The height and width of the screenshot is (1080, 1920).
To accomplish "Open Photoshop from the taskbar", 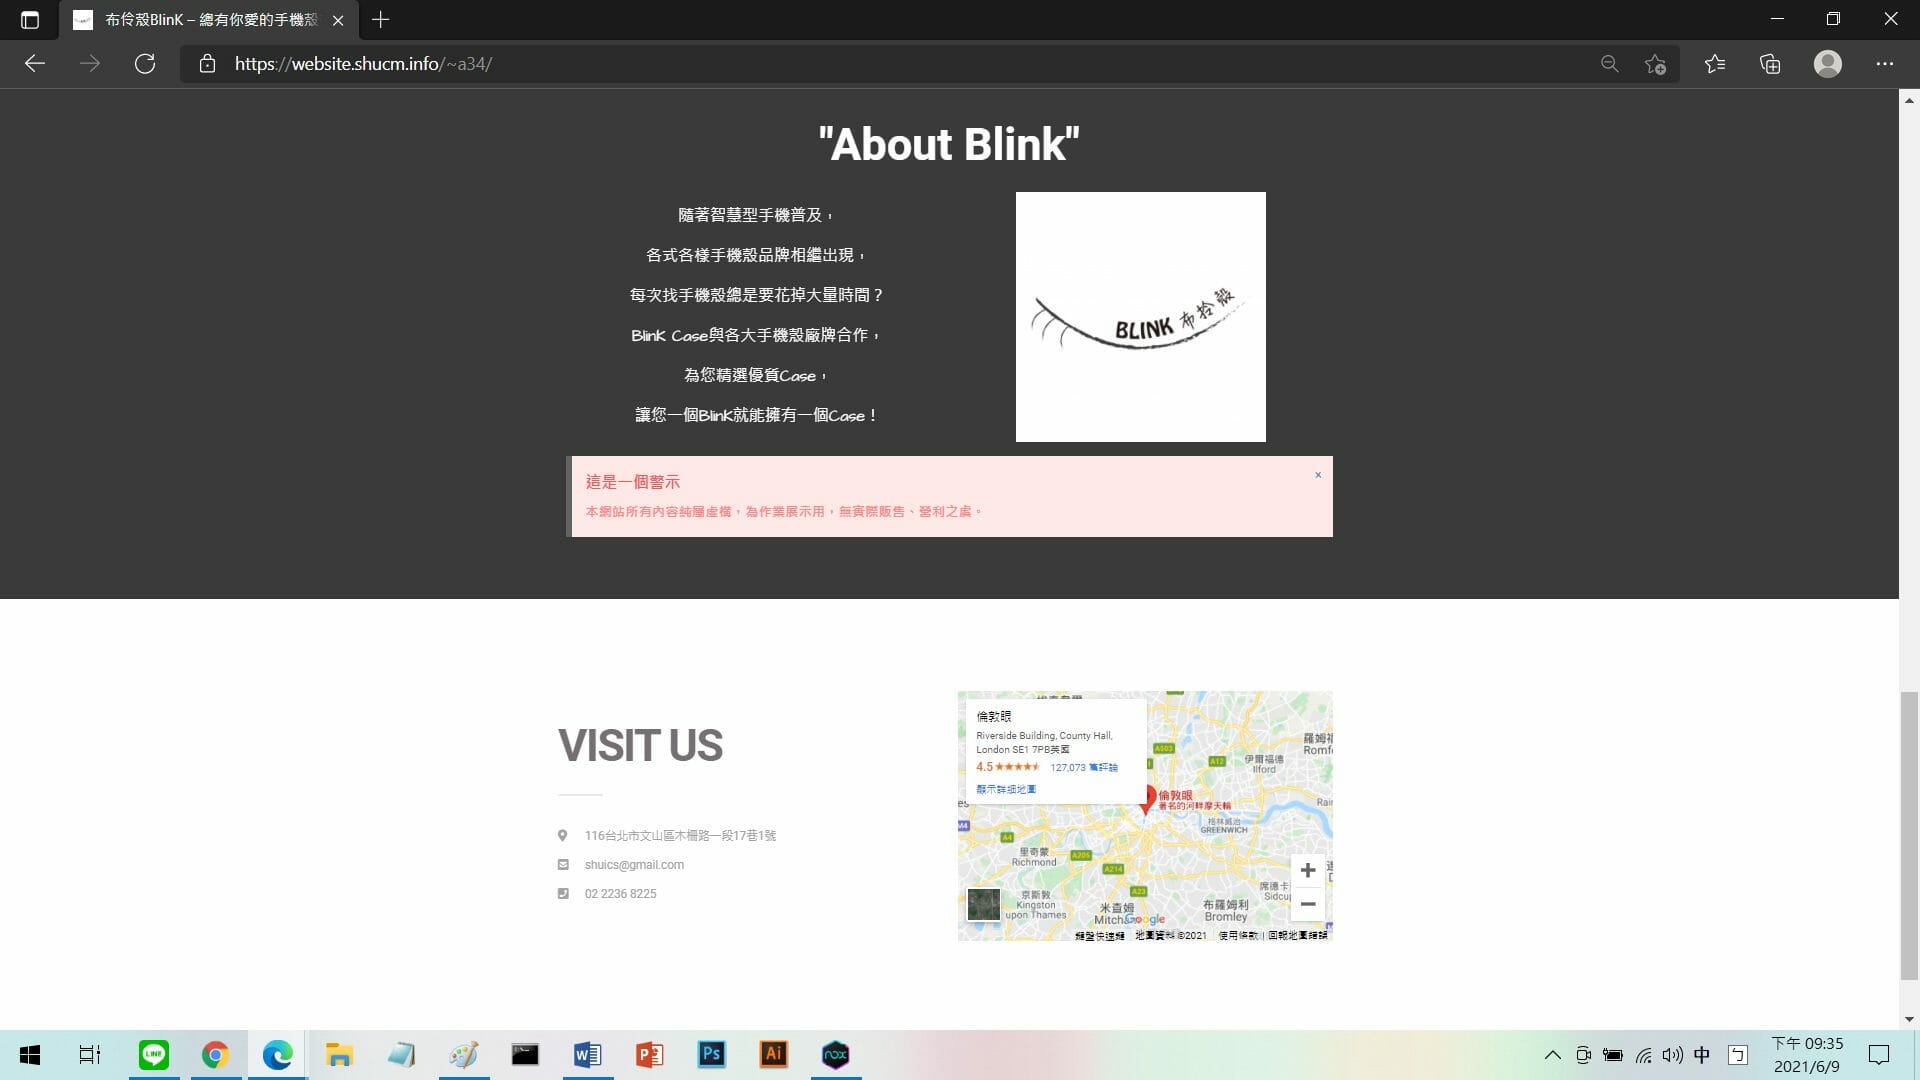I will (x=711, y=1055).
